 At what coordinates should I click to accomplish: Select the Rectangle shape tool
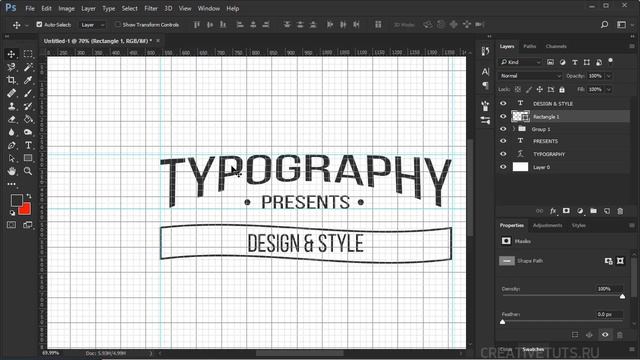click(x=28, y=158)
